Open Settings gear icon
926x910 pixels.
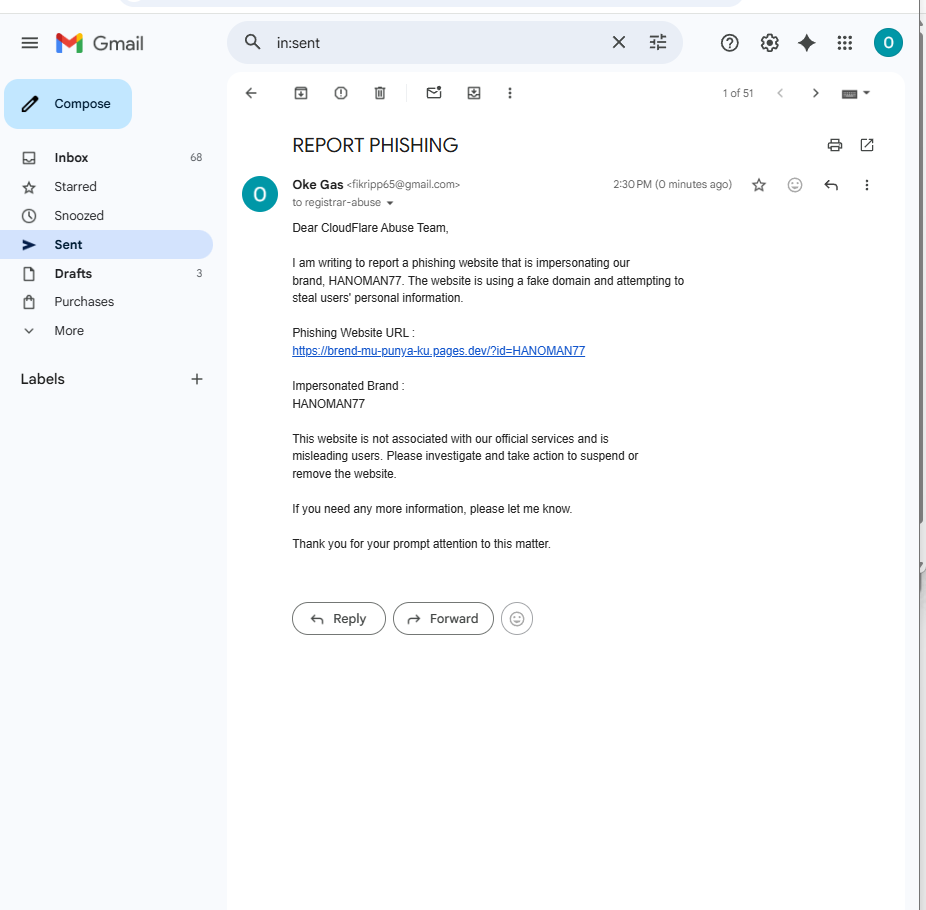769,43
